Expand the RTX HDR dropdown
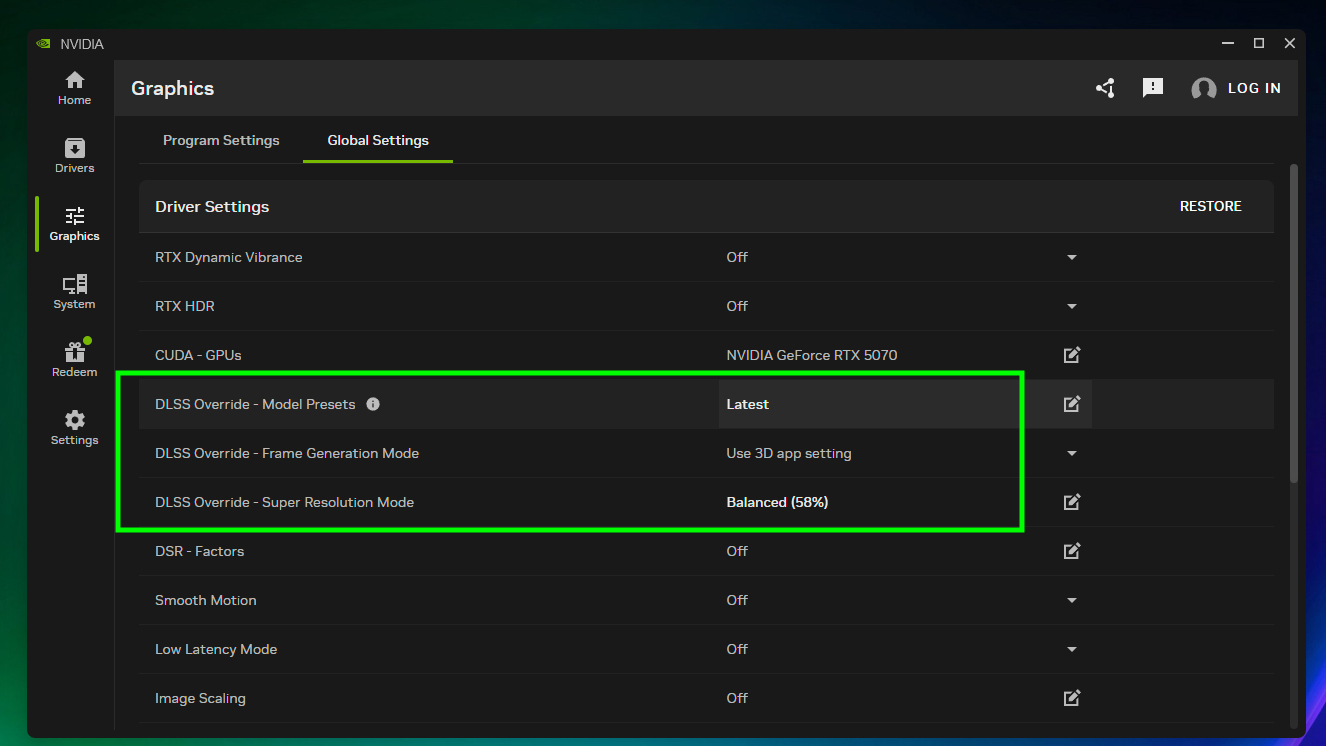Viewport: 1326px width, 746px height. point(1071,306)
